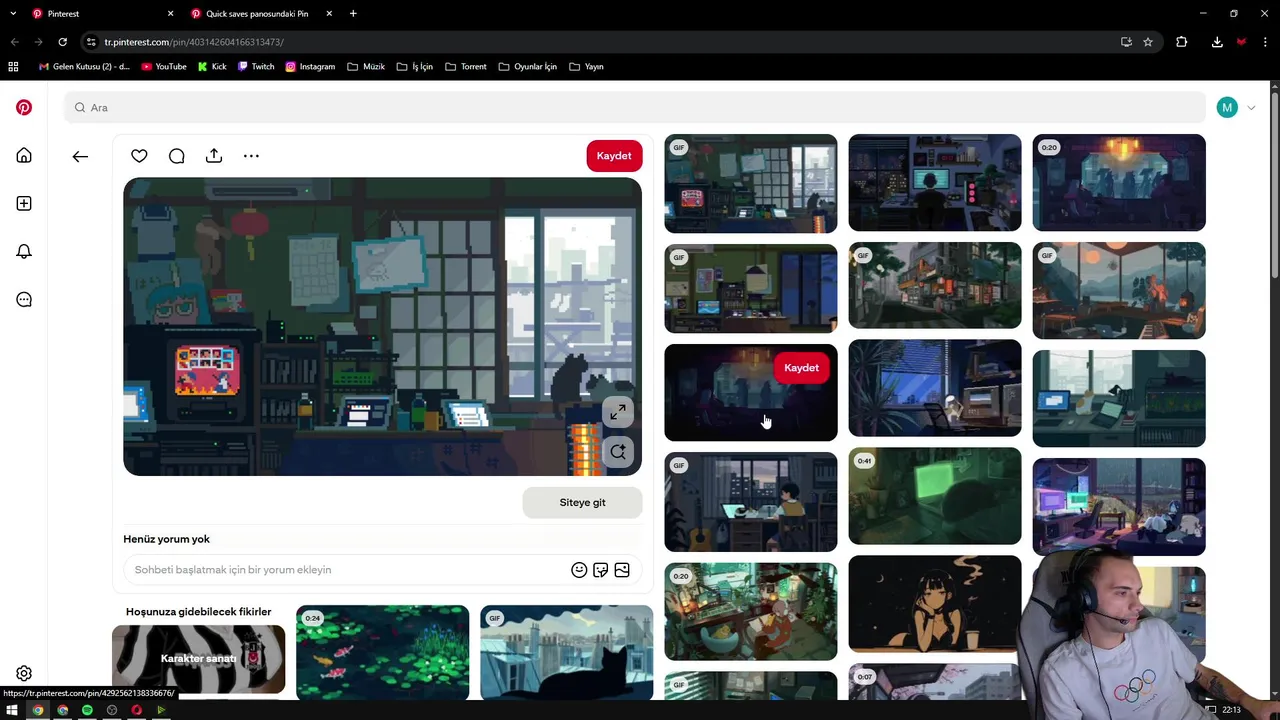This screenshot has height=720, width=1280.
Task: Open the Instagram bookmark
Action: [x=310, y=67]
